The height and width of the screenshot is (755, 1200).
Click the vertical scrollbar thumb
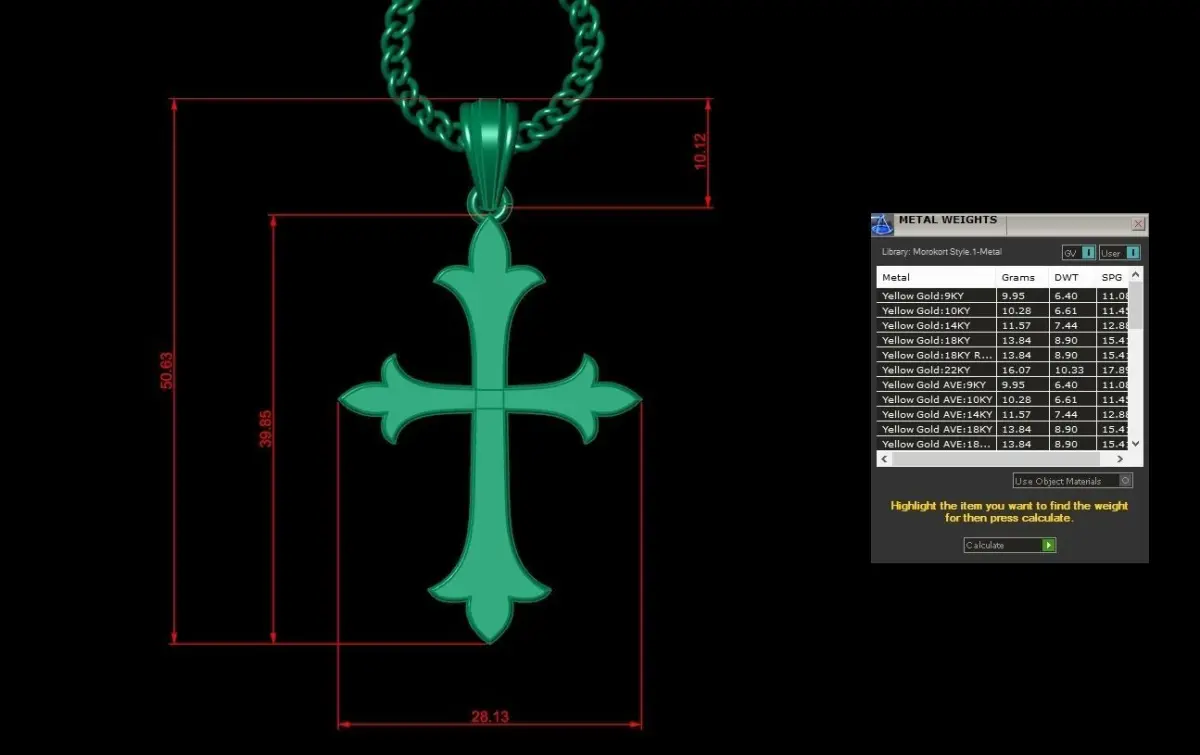click(x=1135, y=305)
